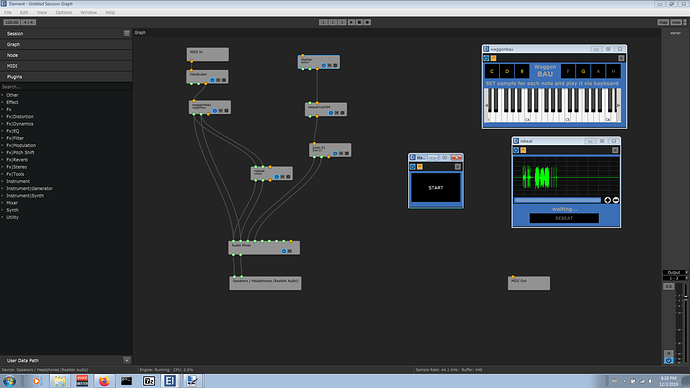Viewport: 690px width, 388px height.
Task: Click the zoom-in plus icon in rebeat
Action: click(x=608, y=200)
